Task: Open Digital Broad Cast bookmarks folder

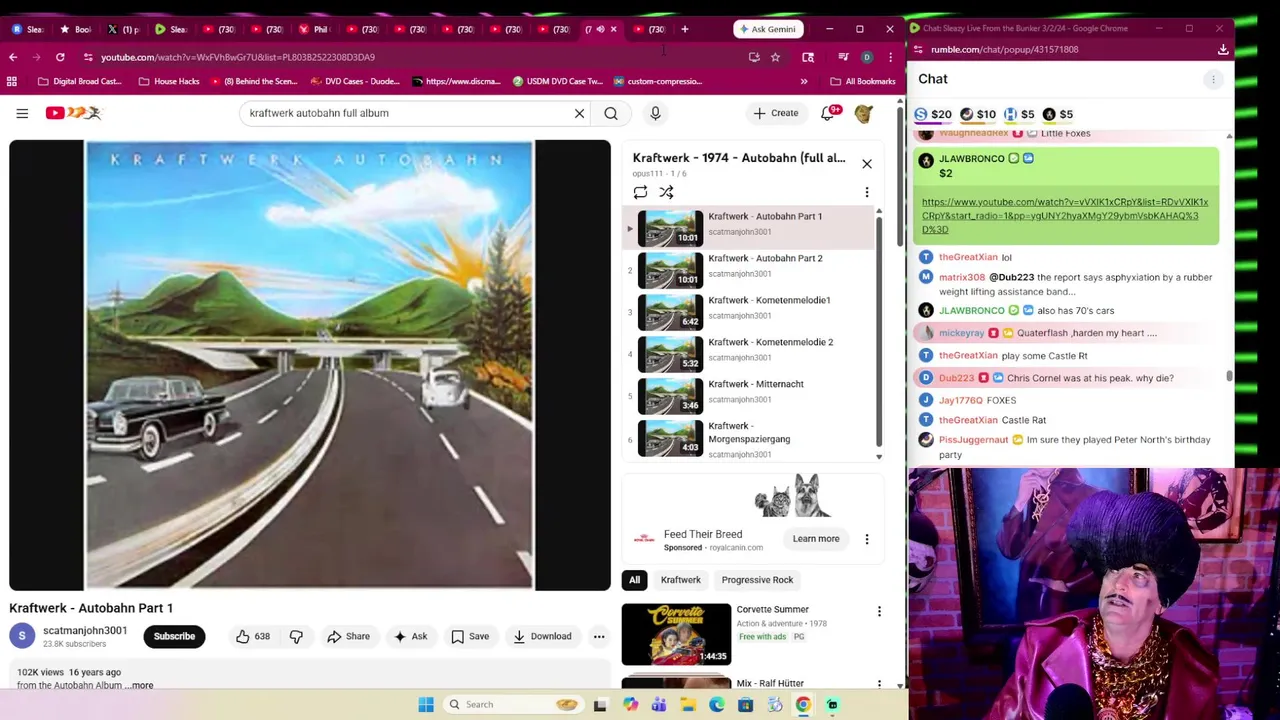Action: (79, 81)
